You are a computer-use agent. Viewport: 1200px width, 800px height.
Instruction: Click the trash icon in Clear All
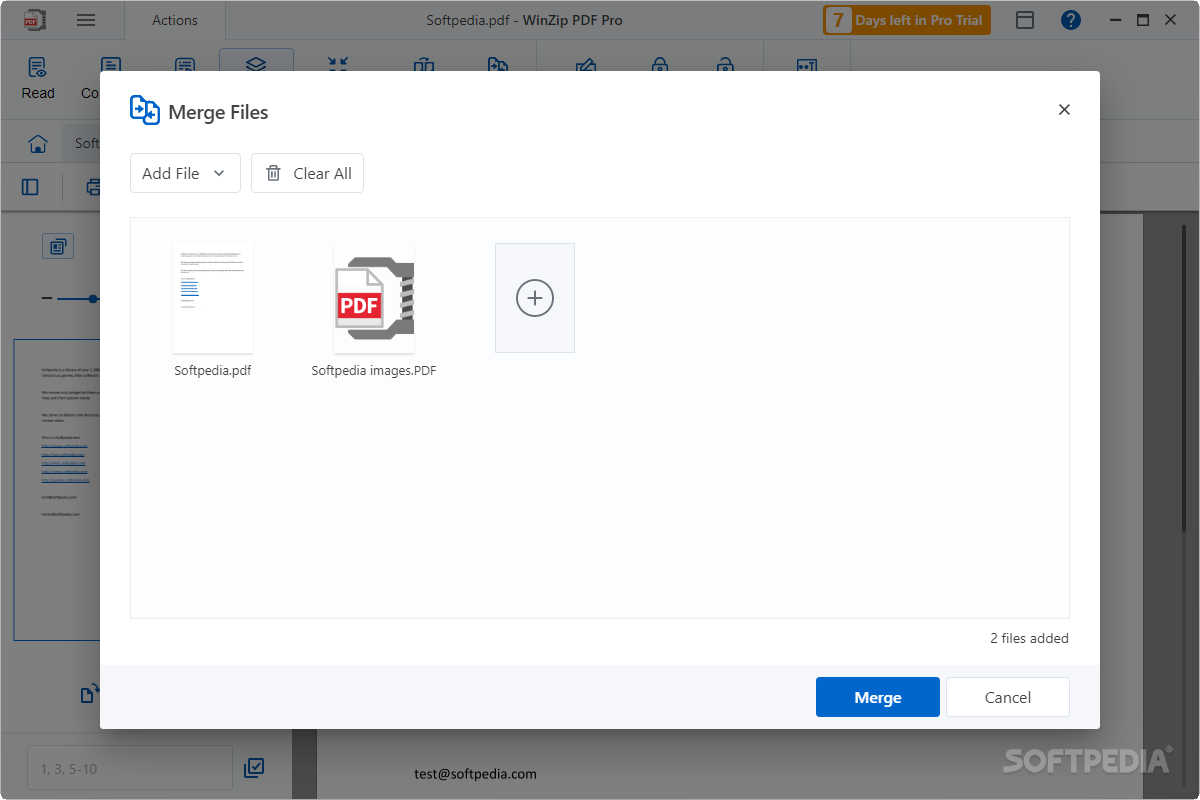point(273,173)
